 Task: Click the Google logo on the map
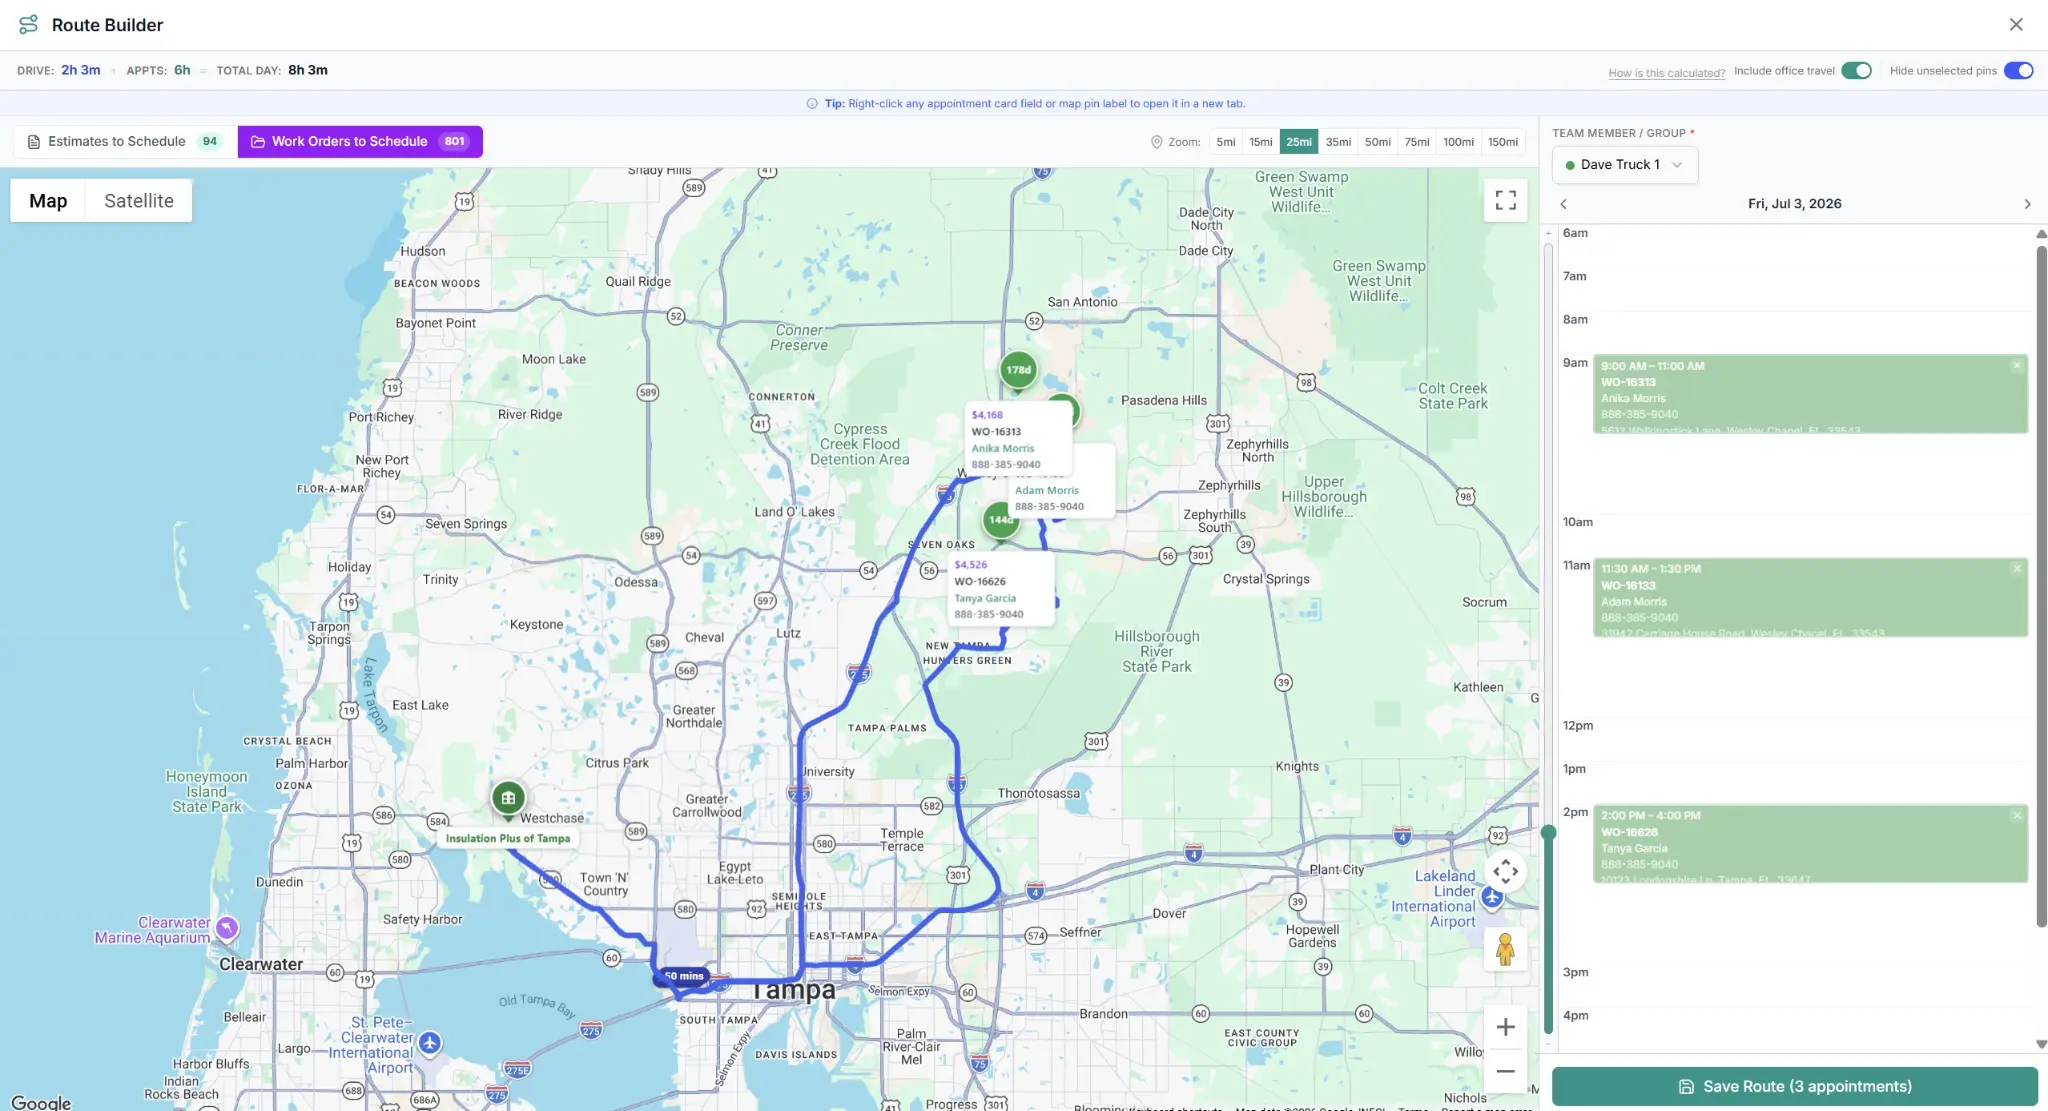coord(41,1102)
